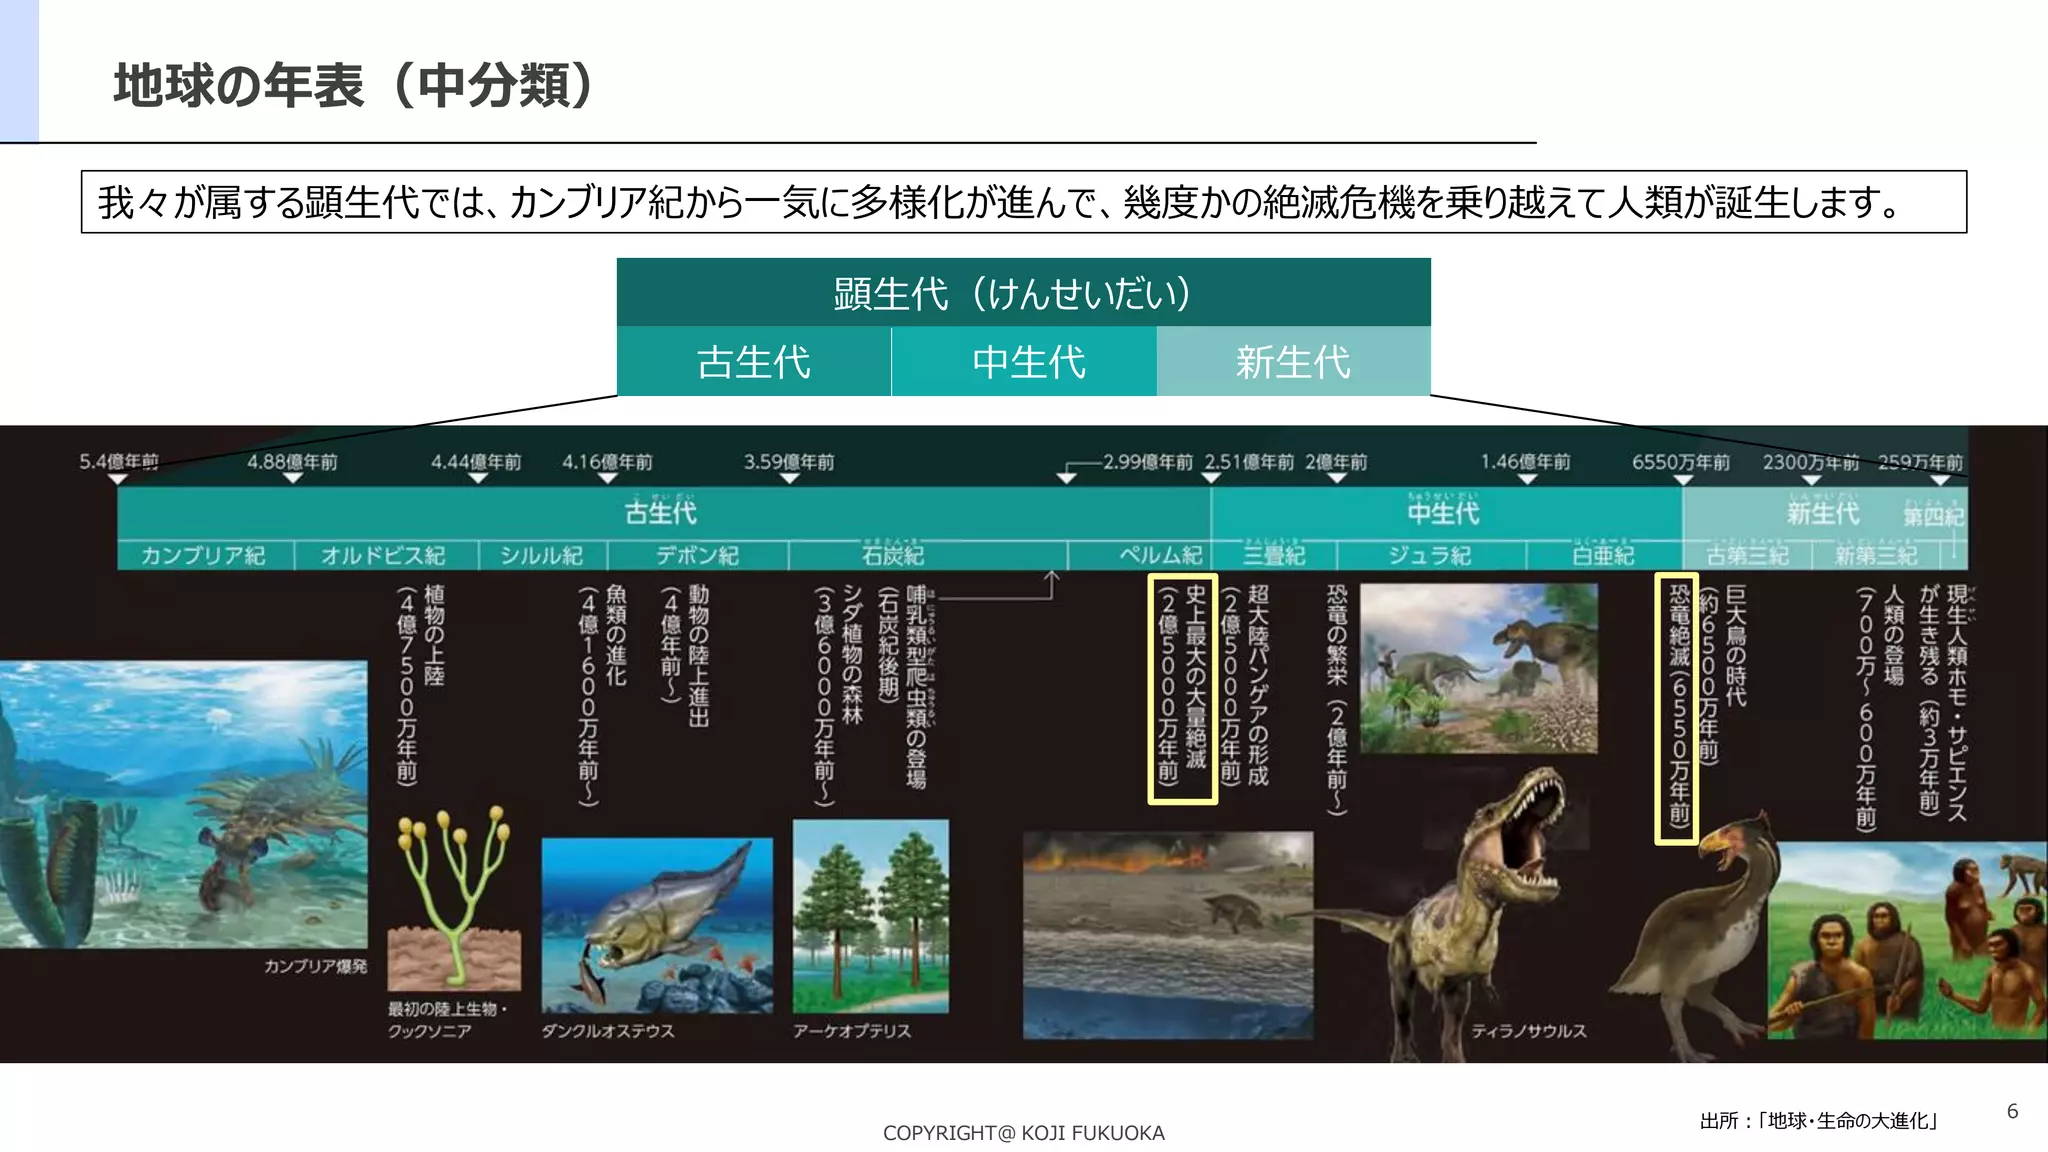Select the 石炭紀 period cell
Viewport: 2048px width, 1152px height.
click(x=928, y=555)
